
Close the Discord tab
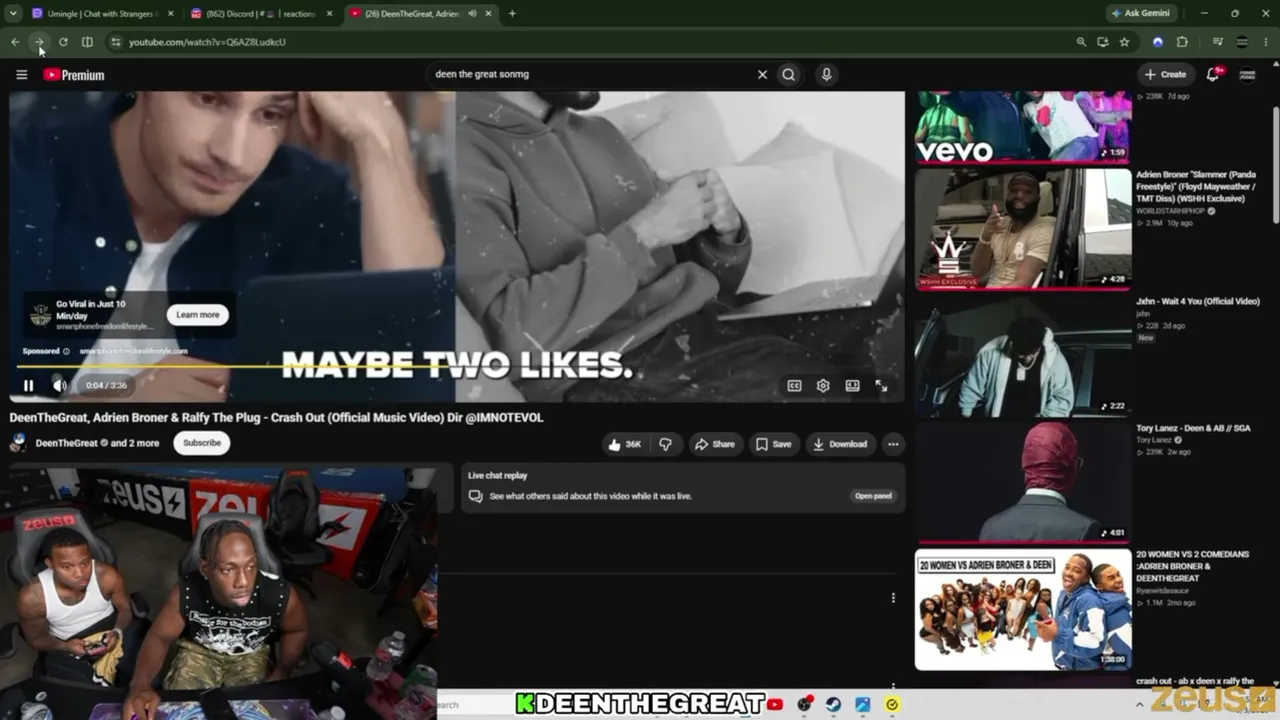(330, 13)
